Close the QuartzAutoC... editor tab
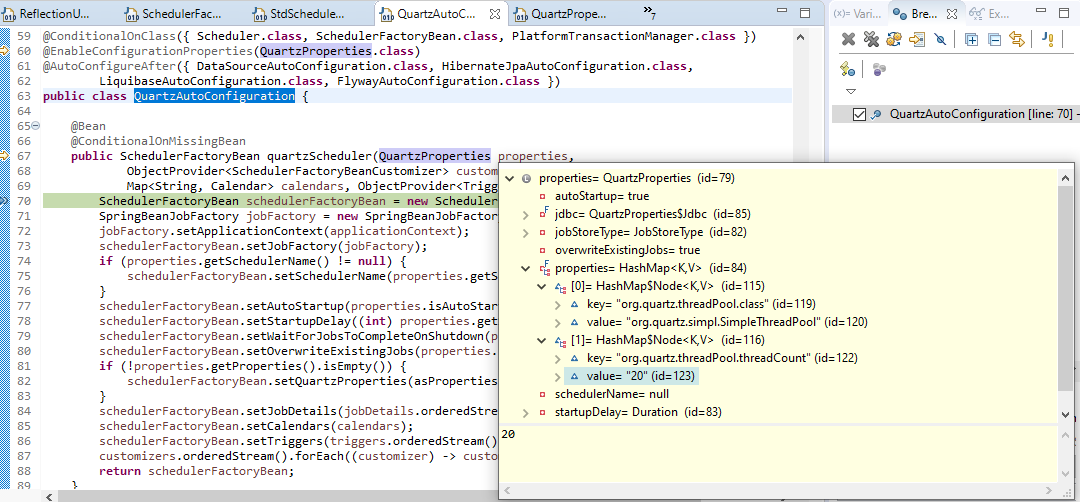Viewport: 1080px width, 502px height. coord(495,13)
